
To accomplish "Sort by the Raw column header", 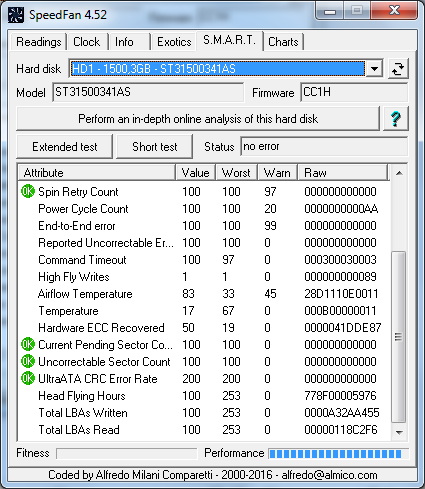I will pyautogui.click(x=343, y=173).
